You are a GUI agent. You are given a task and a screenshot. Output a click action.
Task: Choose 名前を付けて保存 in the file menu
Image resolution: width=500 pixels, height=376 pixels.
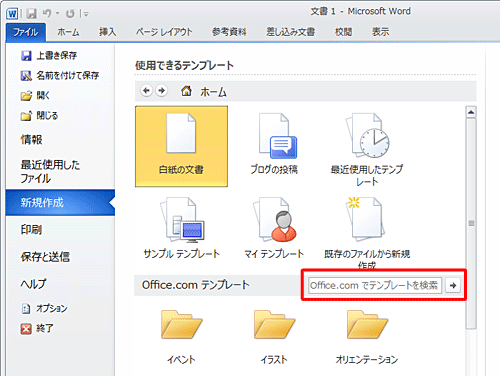coord(60,76)
